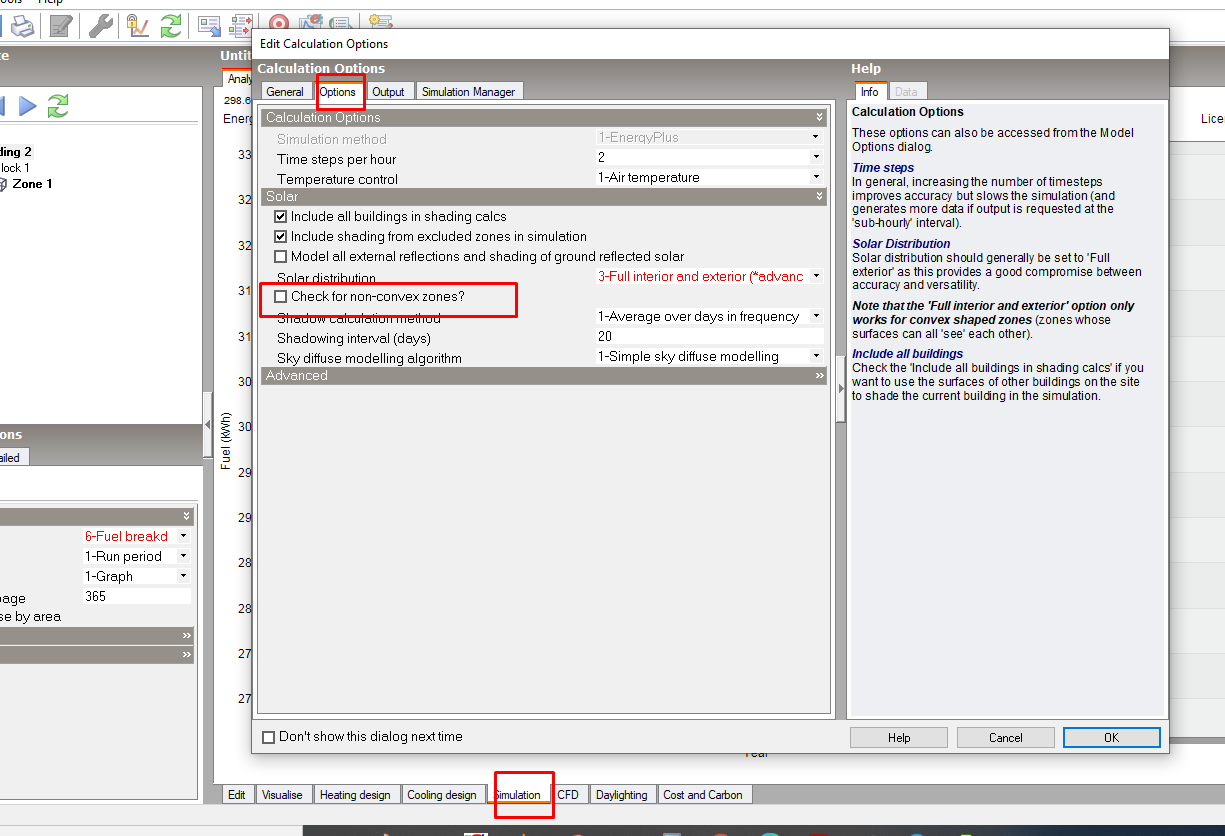1225x836 pixels.
Task: Click the padlock chart toolbar icon
Action: coord(138,26)
